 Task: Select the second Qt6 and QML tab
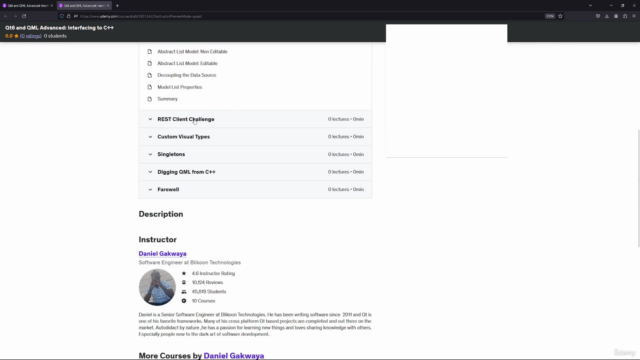pos(84,6)
